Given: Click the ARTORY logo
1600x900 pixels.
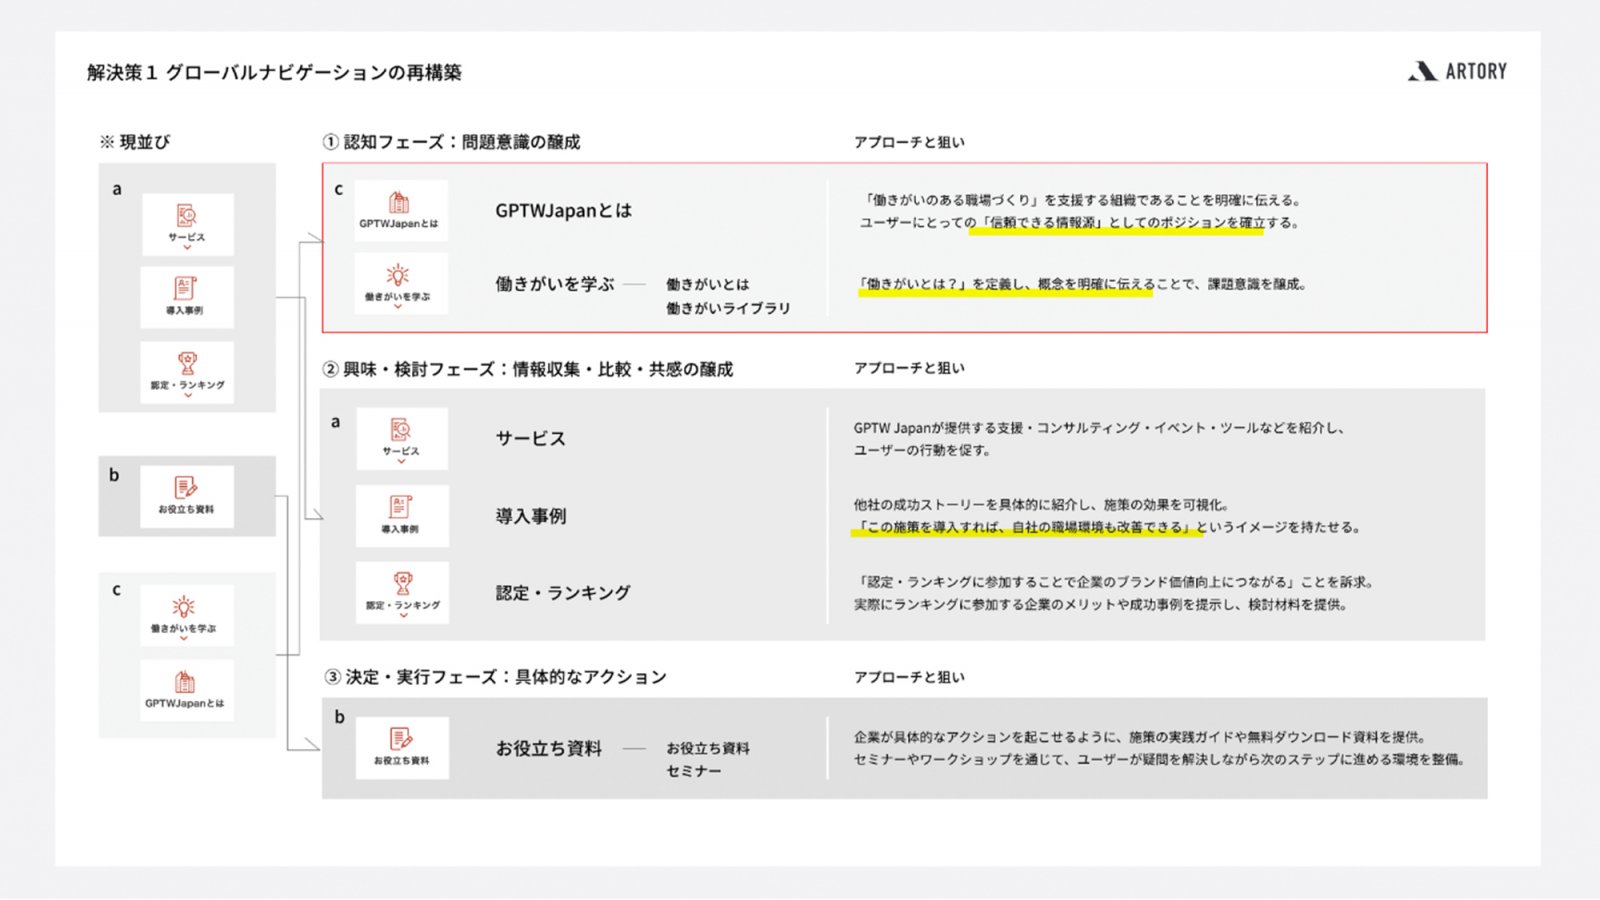Looking at the screenshot, I should pos(1457,71).
